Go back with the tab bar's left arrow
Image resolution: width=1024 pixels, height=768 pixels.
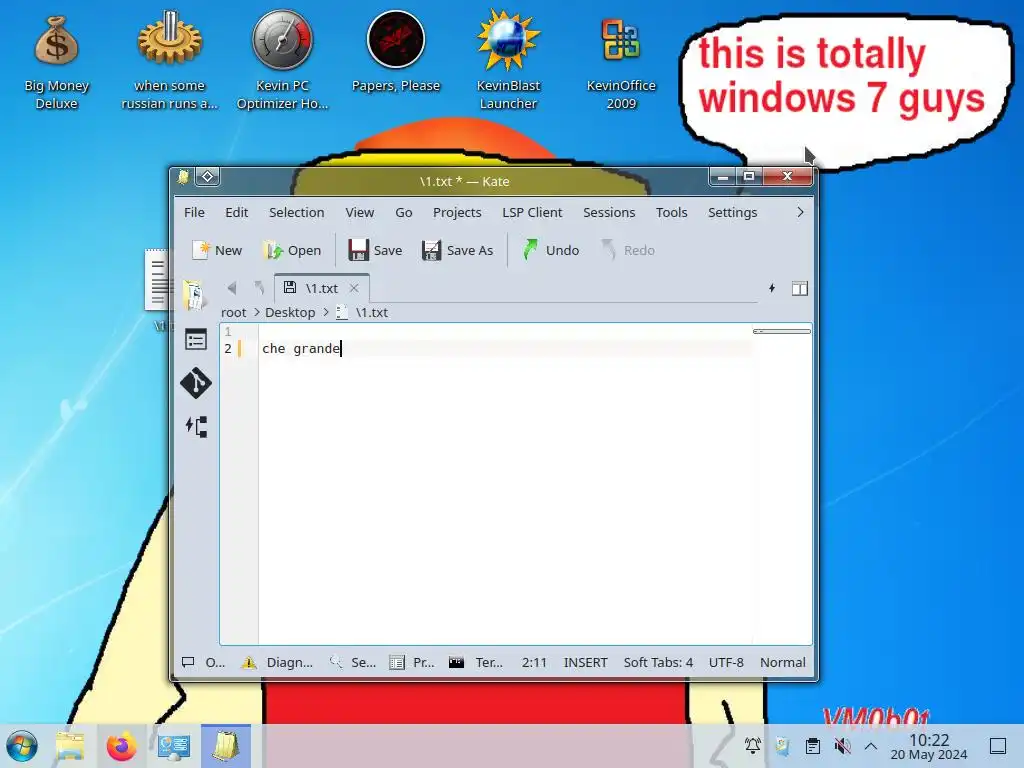tap(231, 288)
